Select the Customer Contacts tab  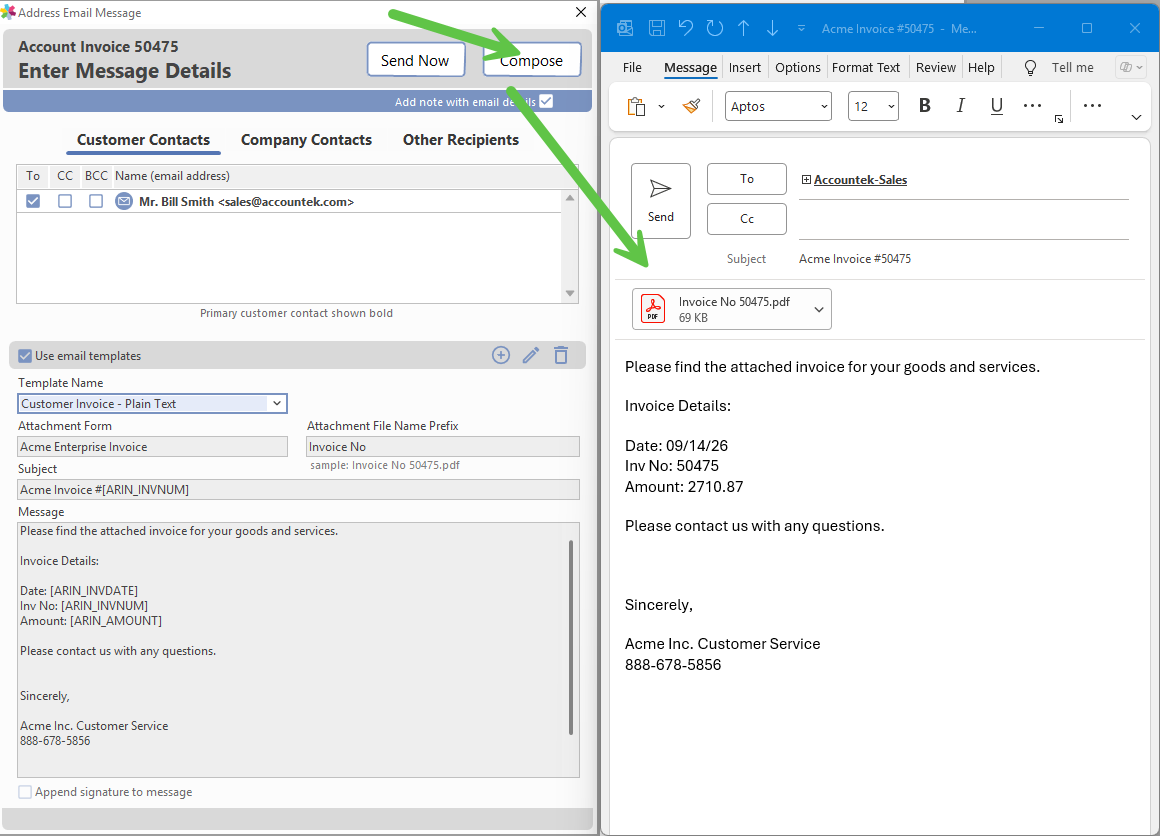coord(144,140)
